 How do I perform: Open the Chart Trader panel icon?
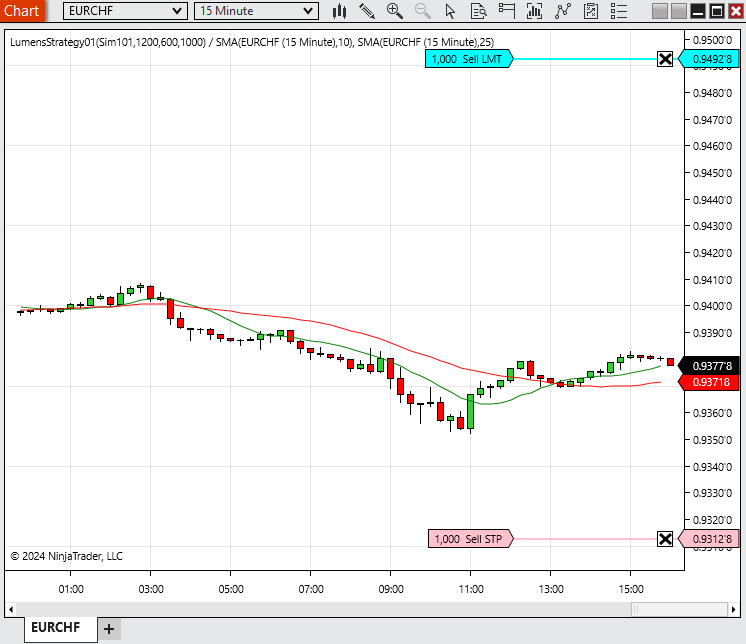(x=507, y=11)
